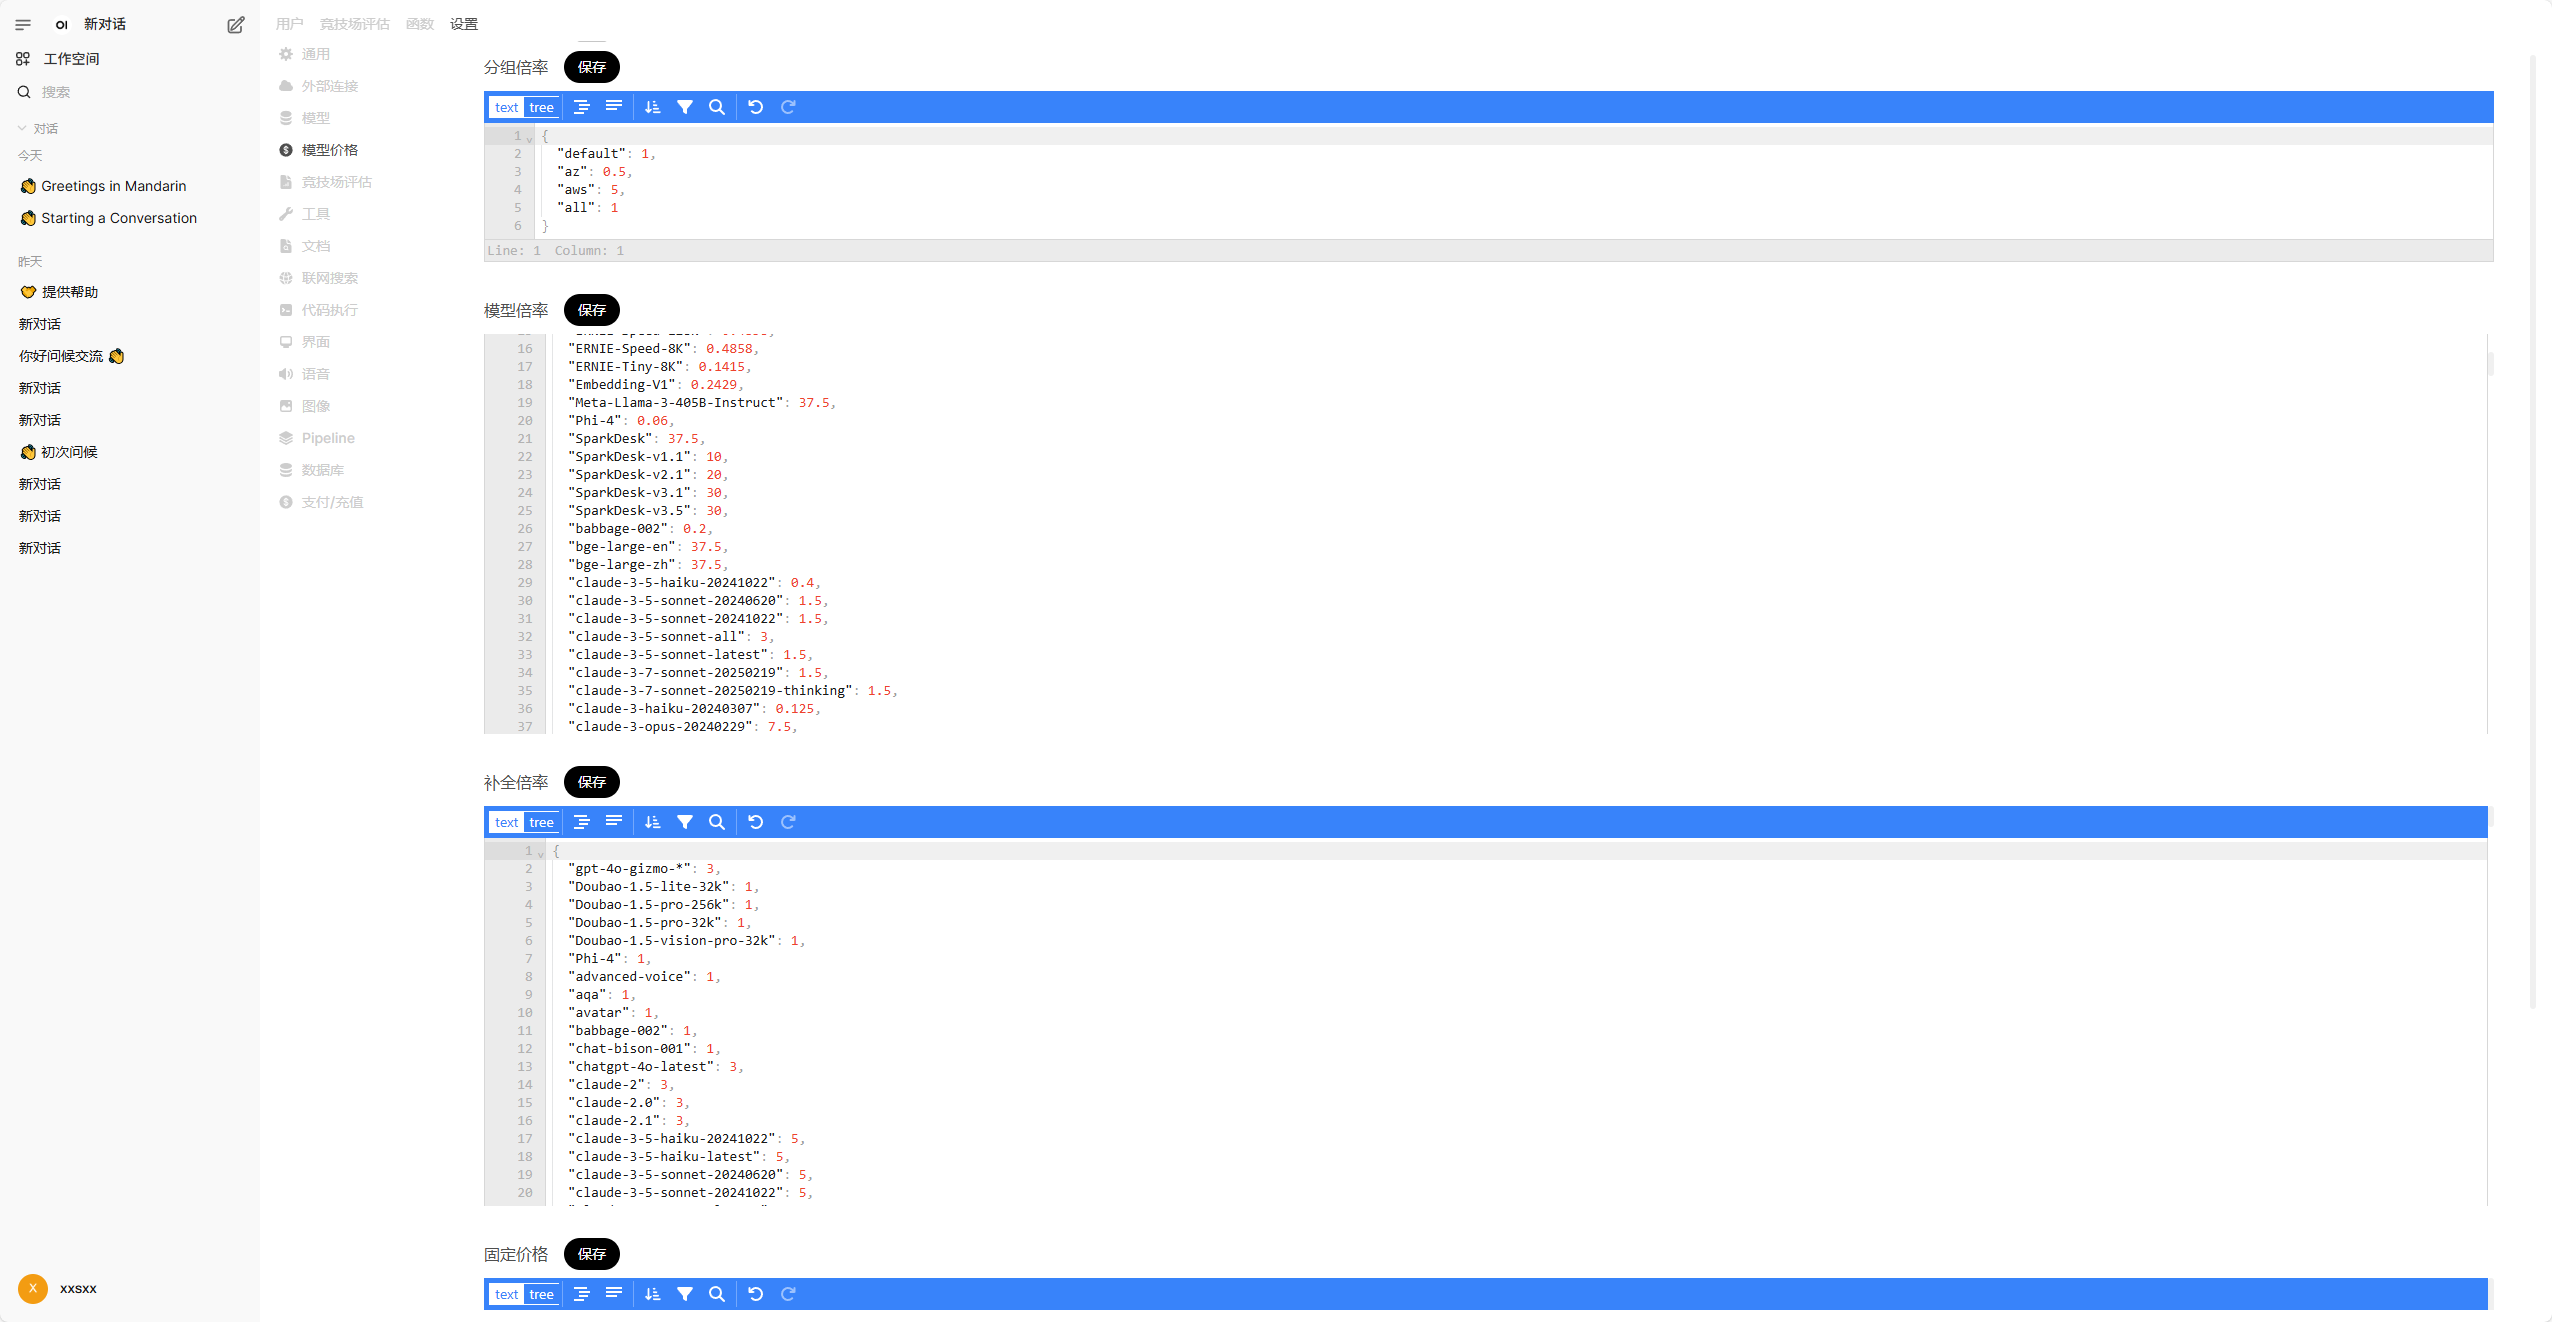Switch 分组倍率 editor to text mode
The image size is (2552, 1322).
(507, 107)
